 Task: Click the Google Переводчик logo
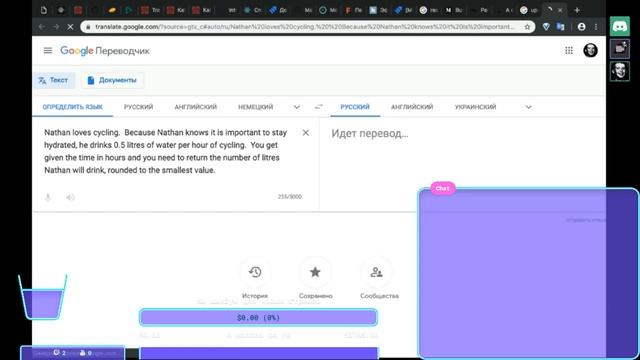pos(105,51)
